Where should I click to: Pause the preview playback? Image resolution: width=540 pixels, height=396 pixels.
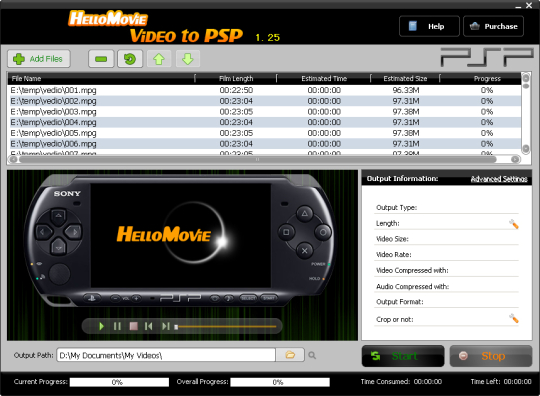pyautogui.click(x=117, y=326)
